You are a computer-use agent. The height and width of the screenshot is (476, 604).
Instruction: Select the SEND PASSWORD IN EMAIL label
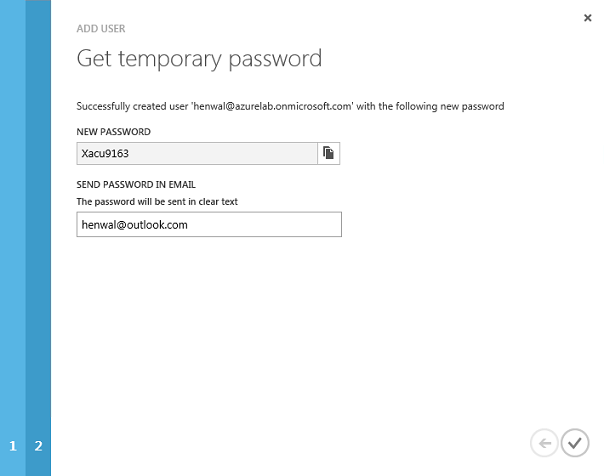(x=136, y=184)
